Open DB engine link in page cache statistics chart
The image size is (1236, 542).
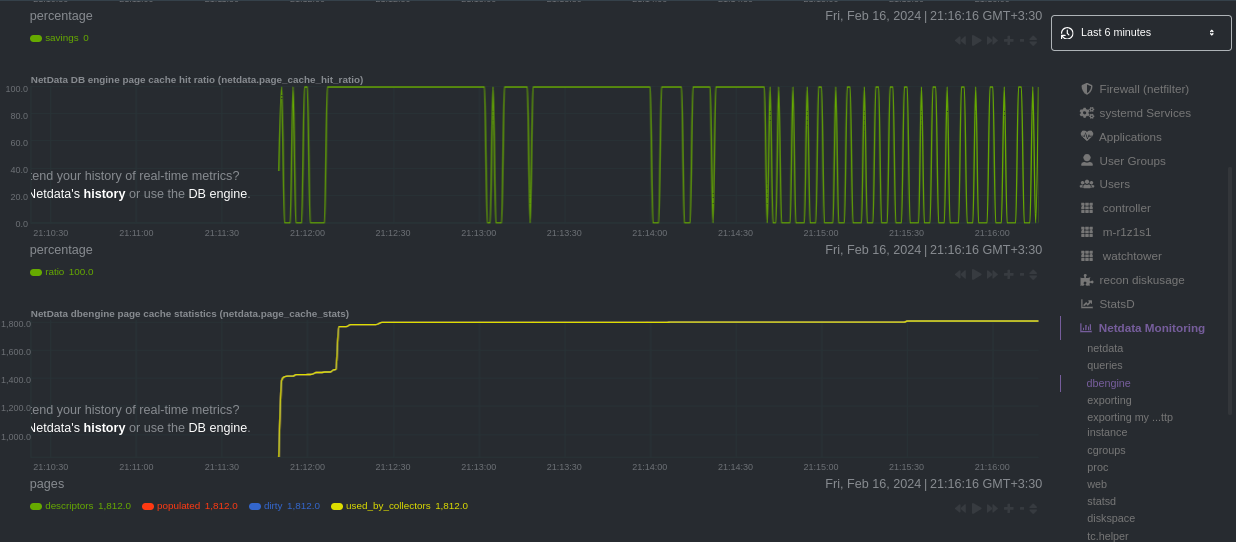click(x=217, y=428)
